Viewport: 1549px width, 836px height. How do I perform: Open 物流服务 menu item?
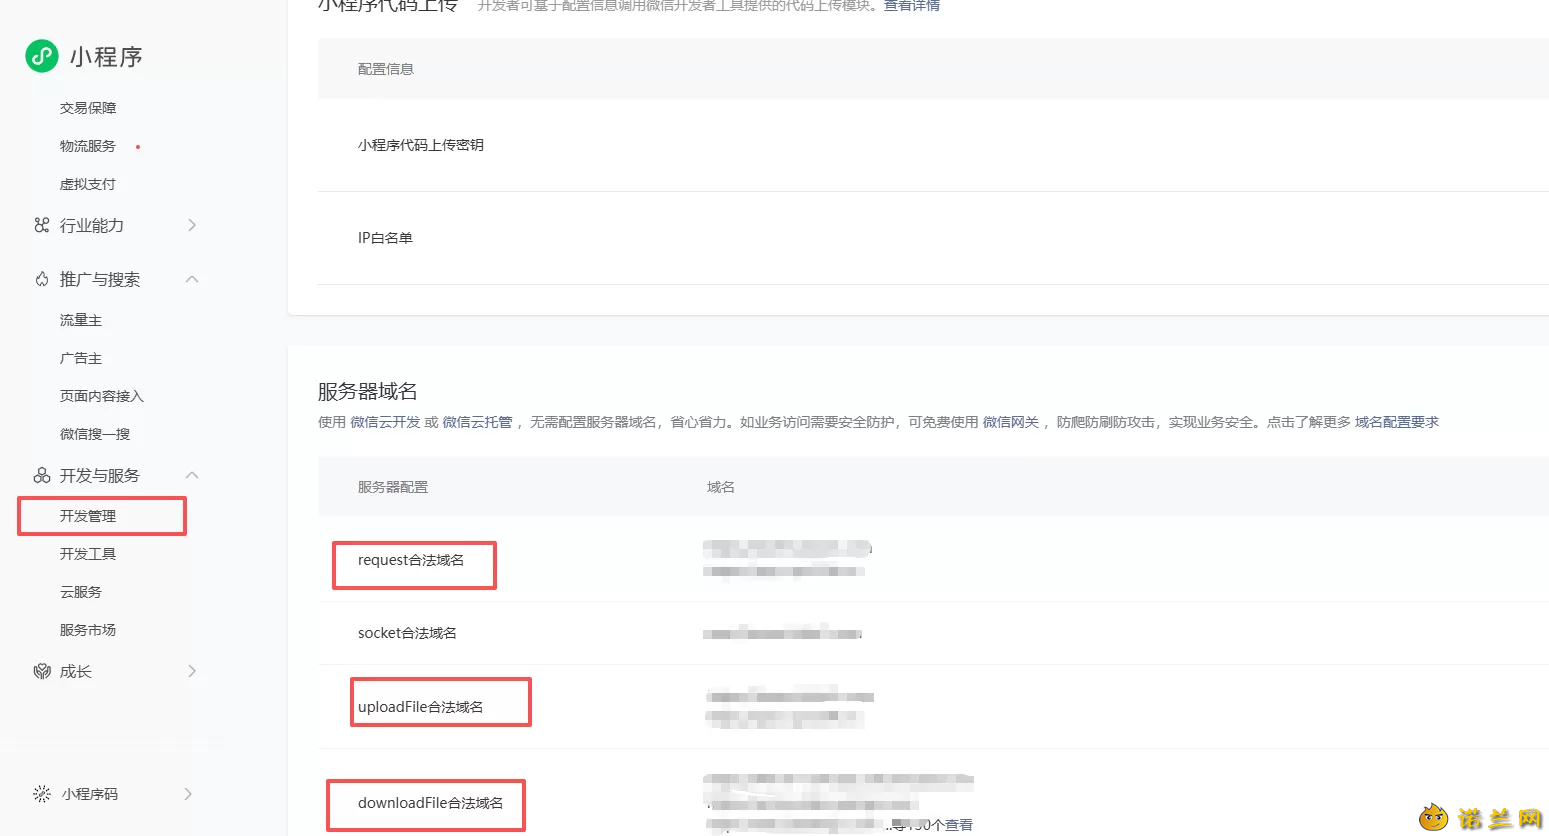(x=88, y=146)
